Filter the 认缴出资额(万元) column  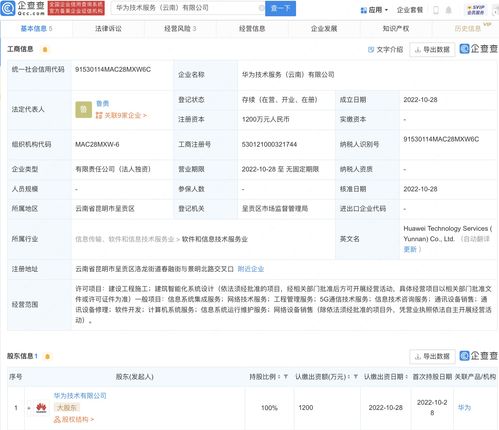click(356, 377)
